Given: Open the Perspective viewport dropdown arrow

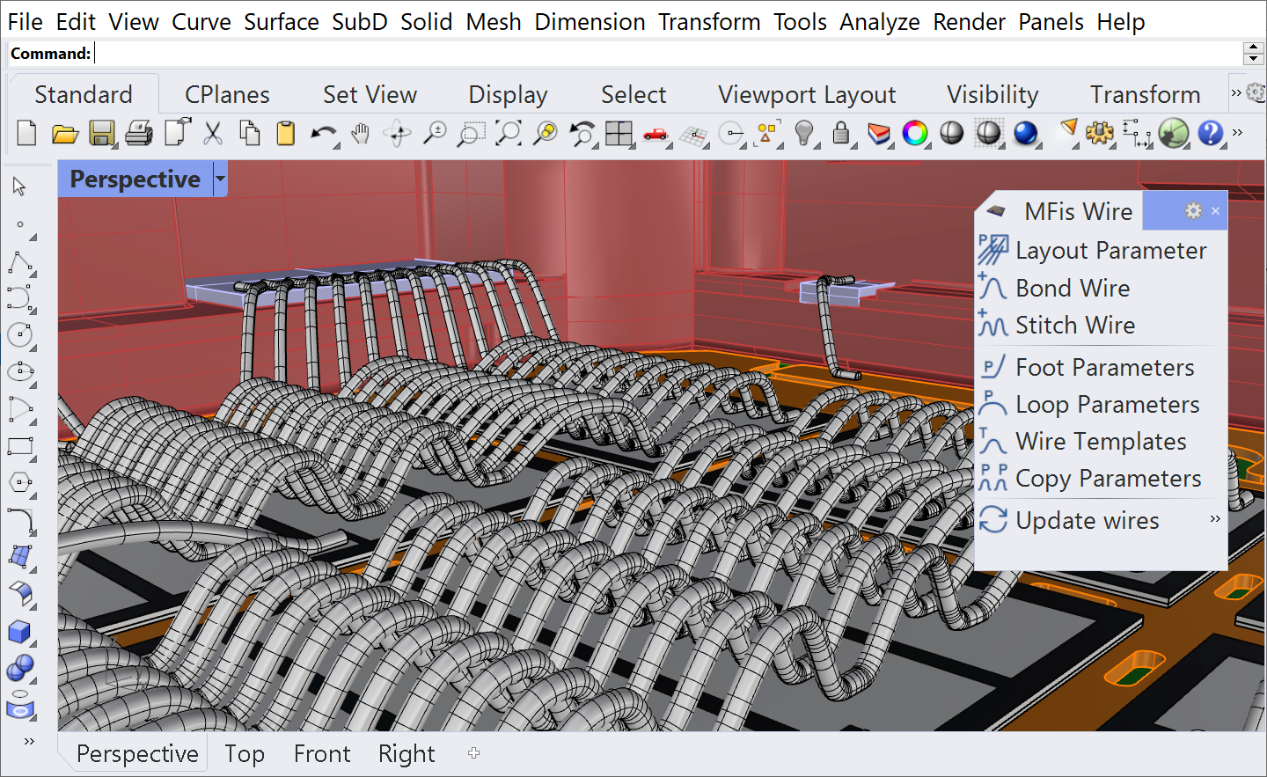Looking at the screenshot, I should pos(220,180).
